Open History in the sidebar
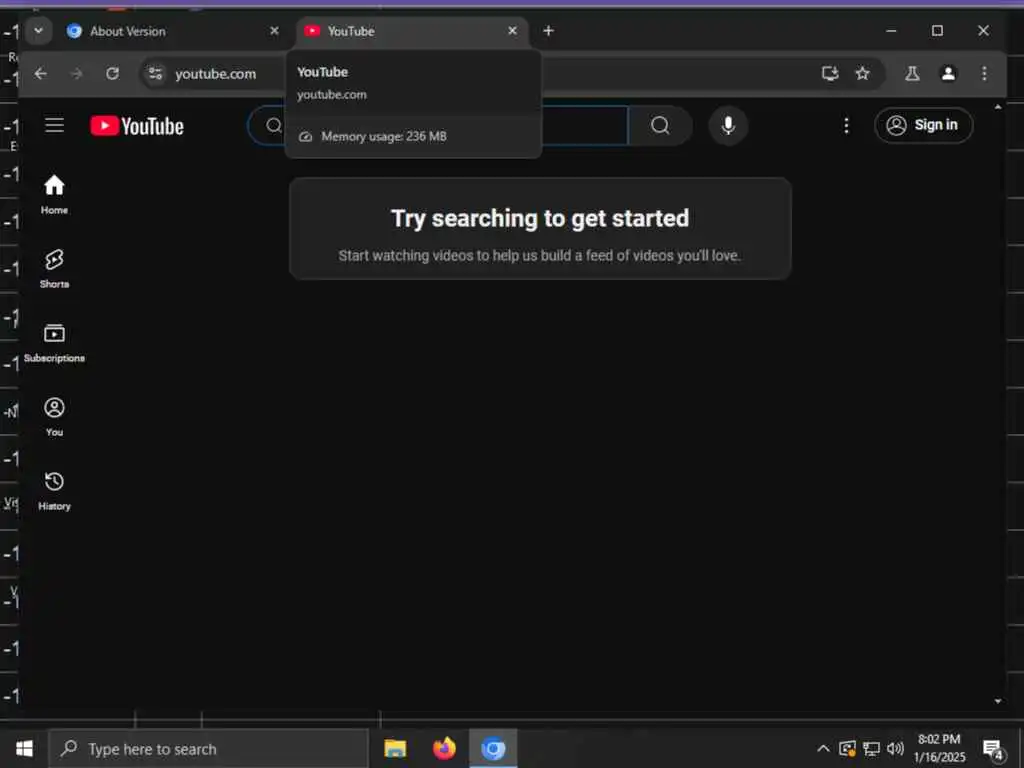Screen dimensions: 1024x768 point(54,491)
